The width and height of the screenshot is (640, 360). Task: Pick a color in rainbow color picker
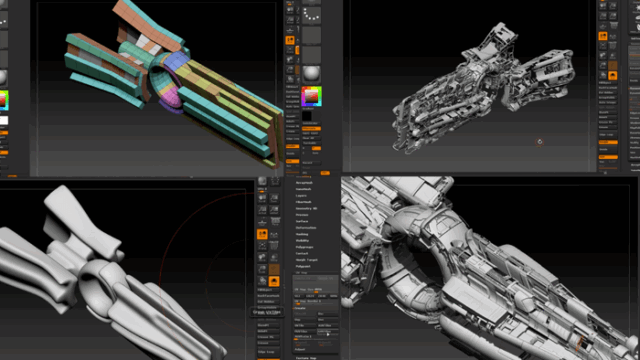(x=311, y=96)
